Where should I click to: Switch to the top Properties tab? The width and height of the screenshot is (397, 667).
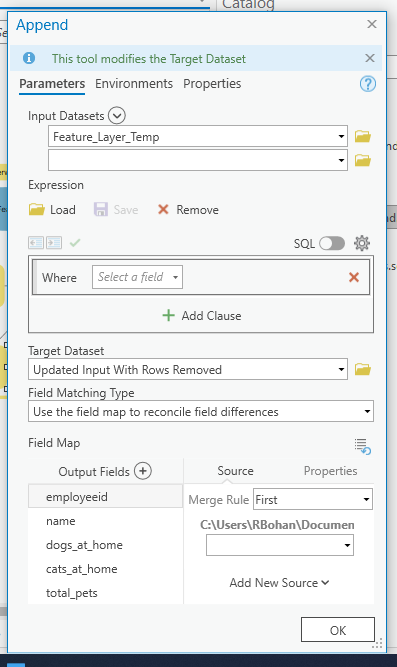(x=212, y=84)
